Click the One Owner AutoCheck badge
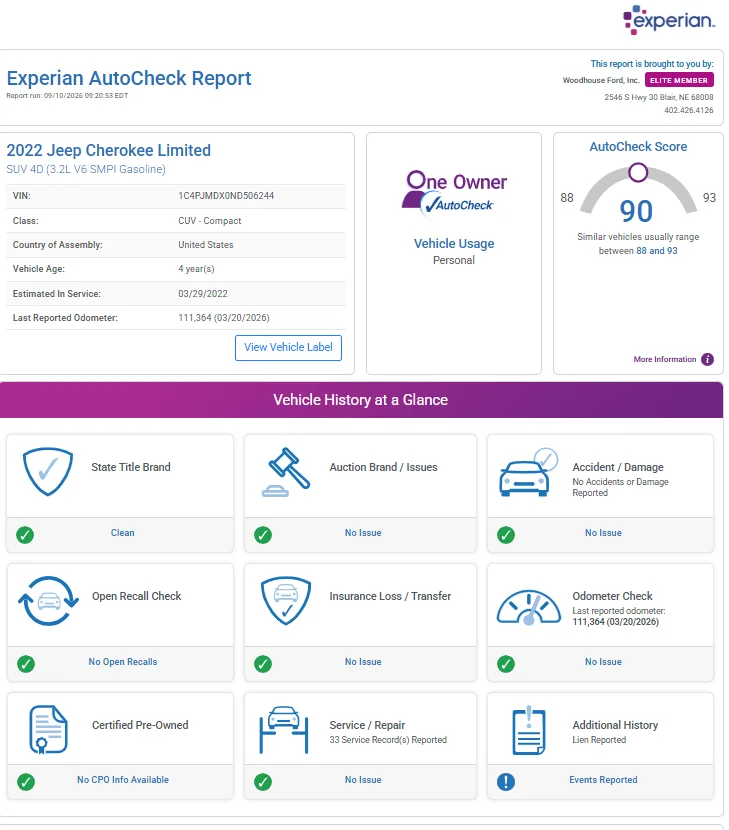The image size is (729, 830). pos(454,193)
